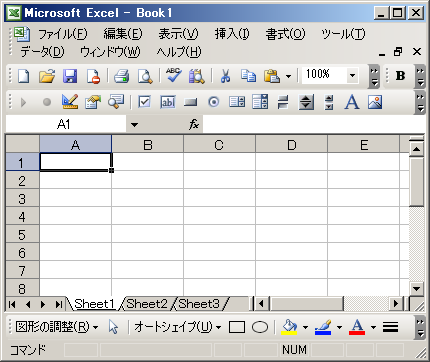
Task: Open the 編集(E) menu
Action: click(x=123, y=34)
